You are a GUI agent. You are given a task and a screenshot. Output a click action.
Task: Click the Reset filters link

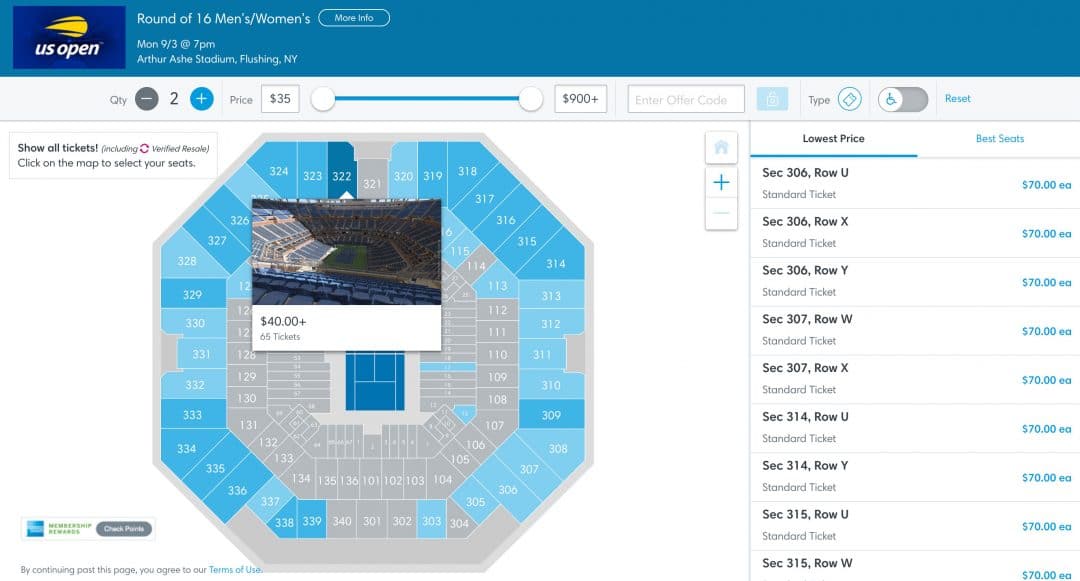coord(957,98)
